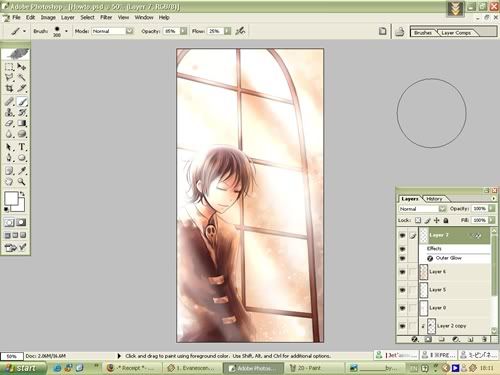This screenshot has width=500, height=375.
Task: Enable the airbrush option
Action: [x=240, y=31]
